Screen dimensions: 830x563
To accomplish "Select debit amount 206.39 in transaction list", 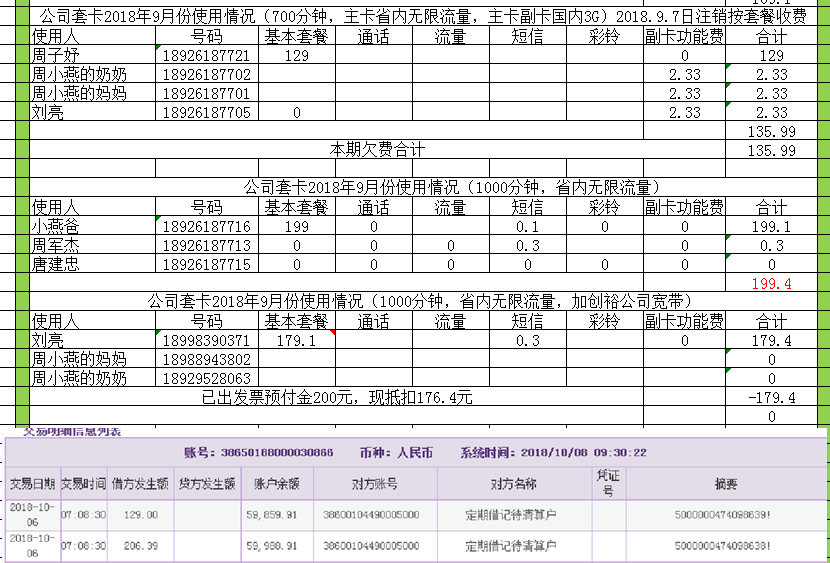I will click(x=140, y=546).
